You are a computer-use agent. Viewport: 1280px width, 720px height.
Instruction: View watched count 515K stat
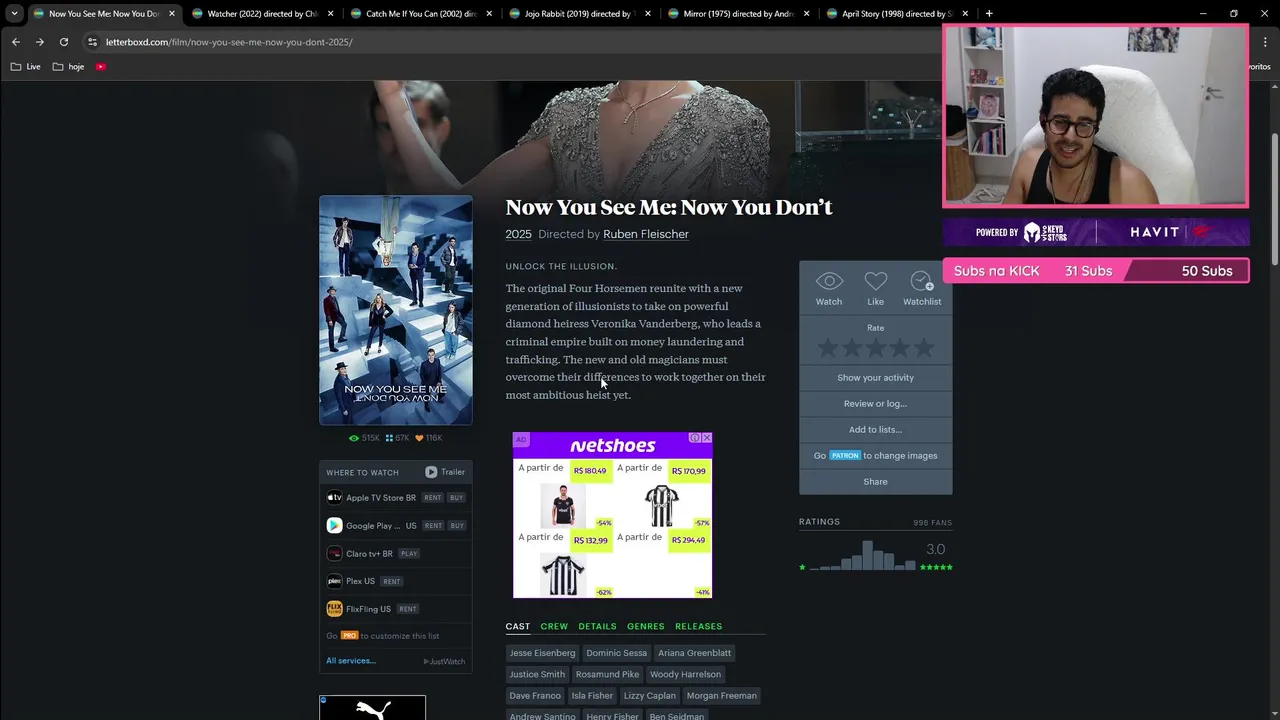(x=364, y=438)
